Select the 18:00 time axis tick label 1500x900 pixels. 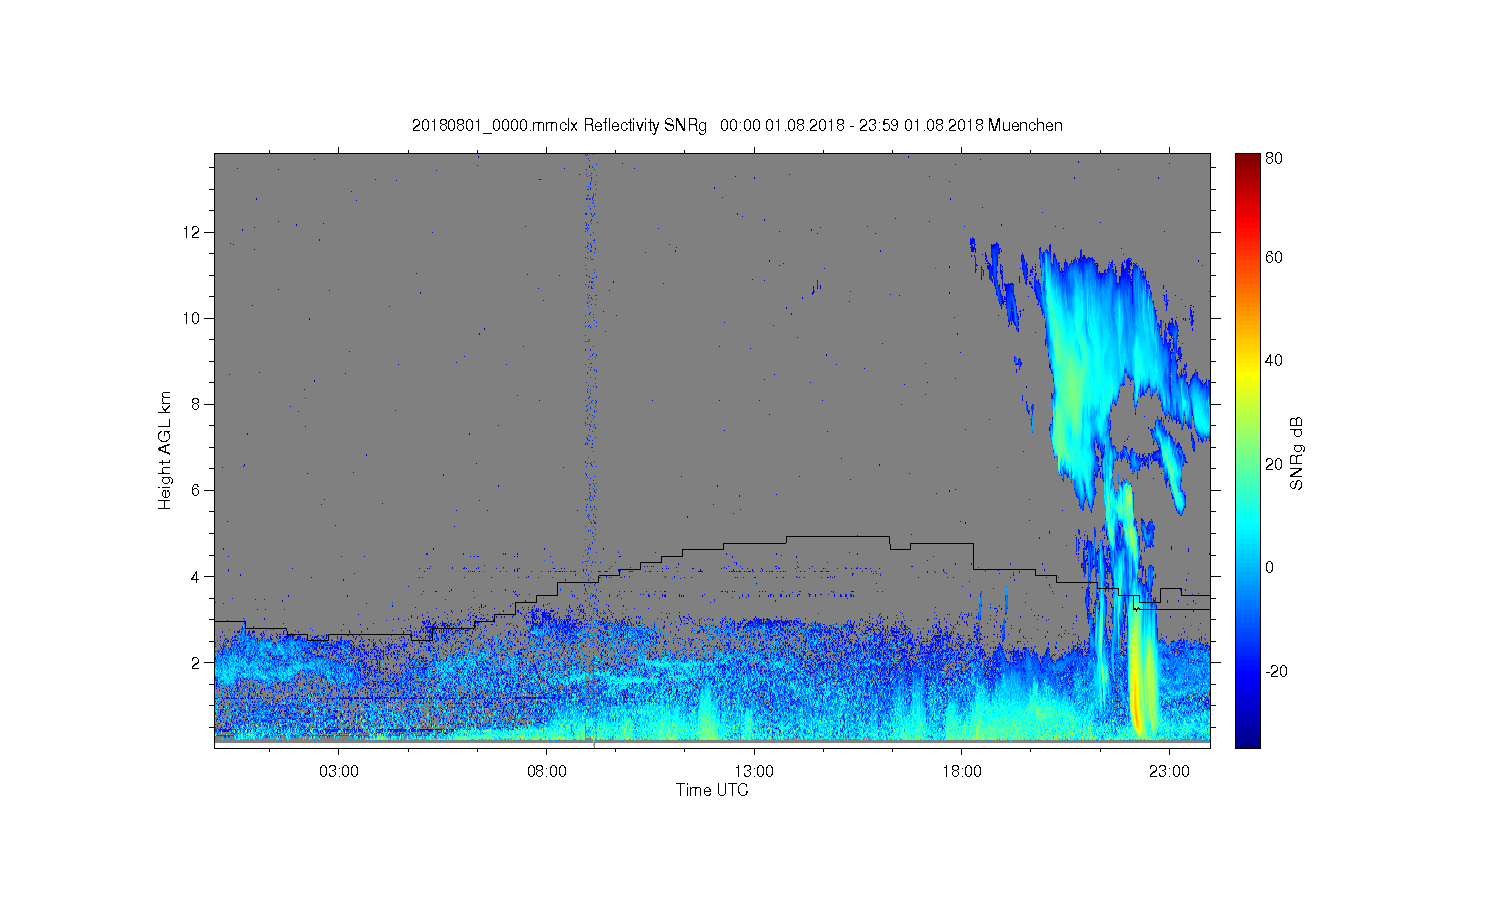(x=962, y=772)
